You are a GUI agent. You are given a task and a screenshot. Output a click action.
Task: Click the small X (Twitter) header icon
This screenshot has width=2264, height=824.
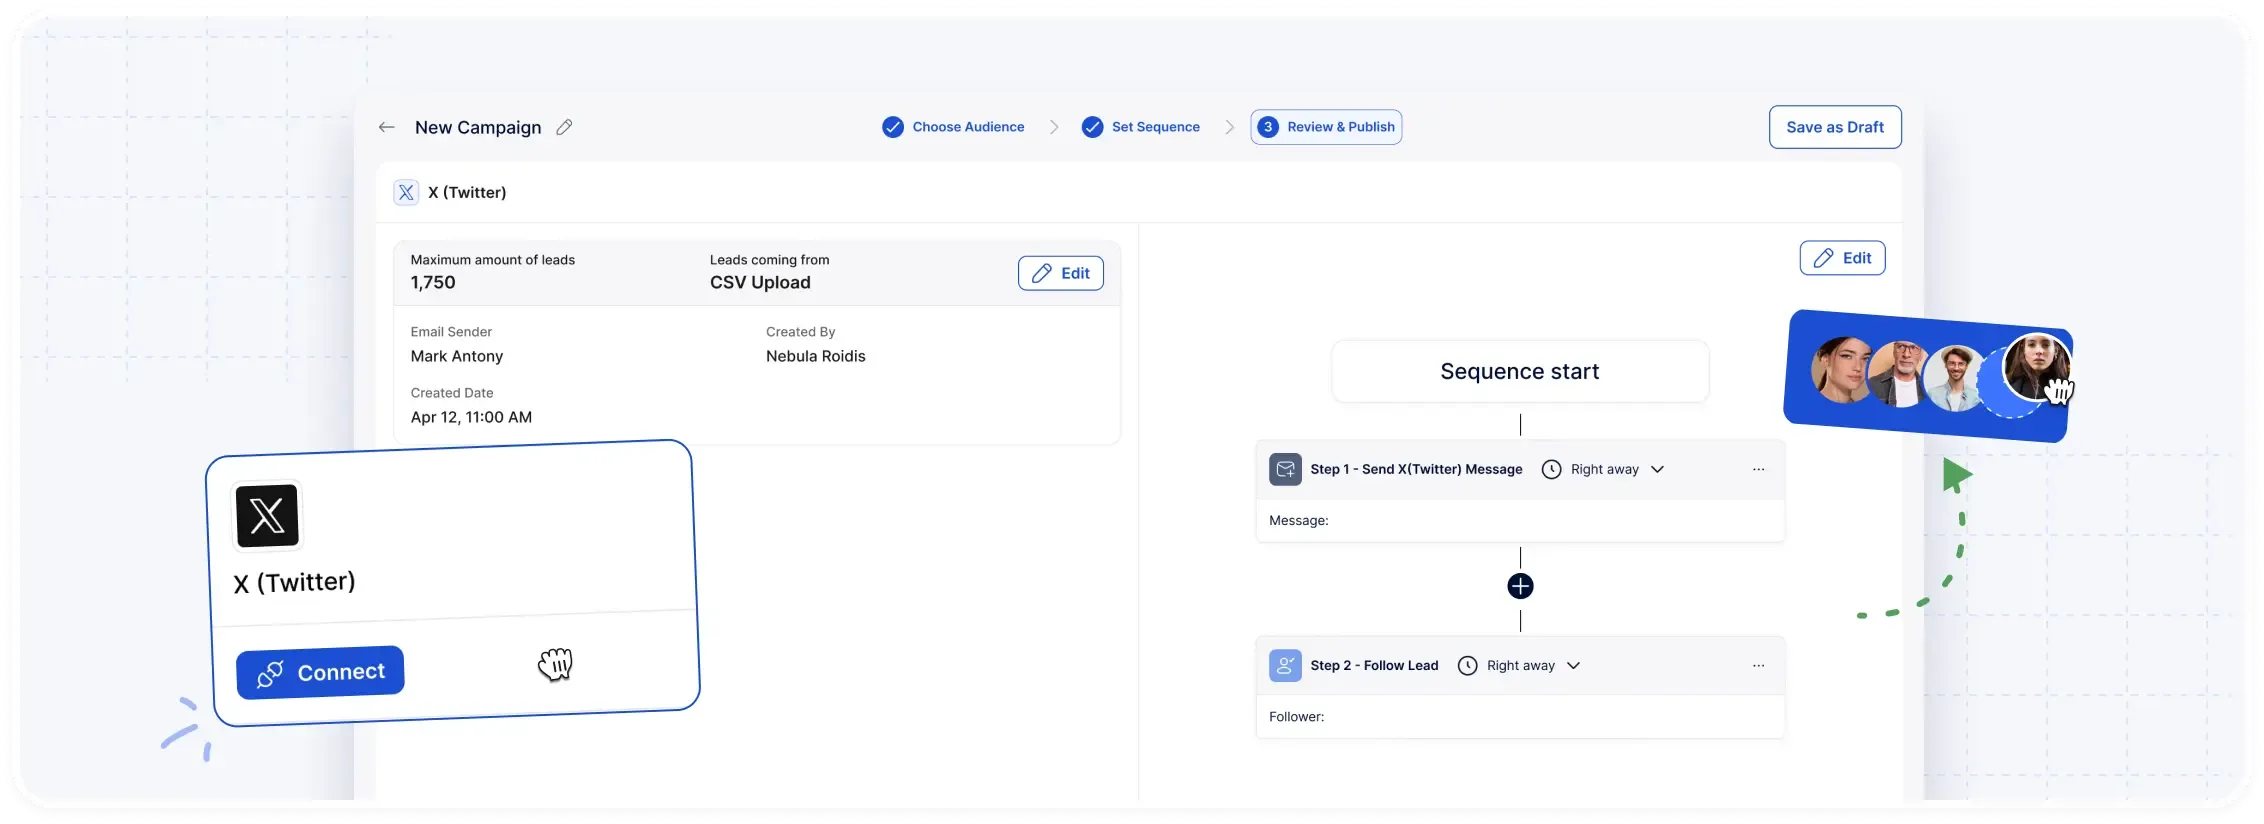pos(406,192)
